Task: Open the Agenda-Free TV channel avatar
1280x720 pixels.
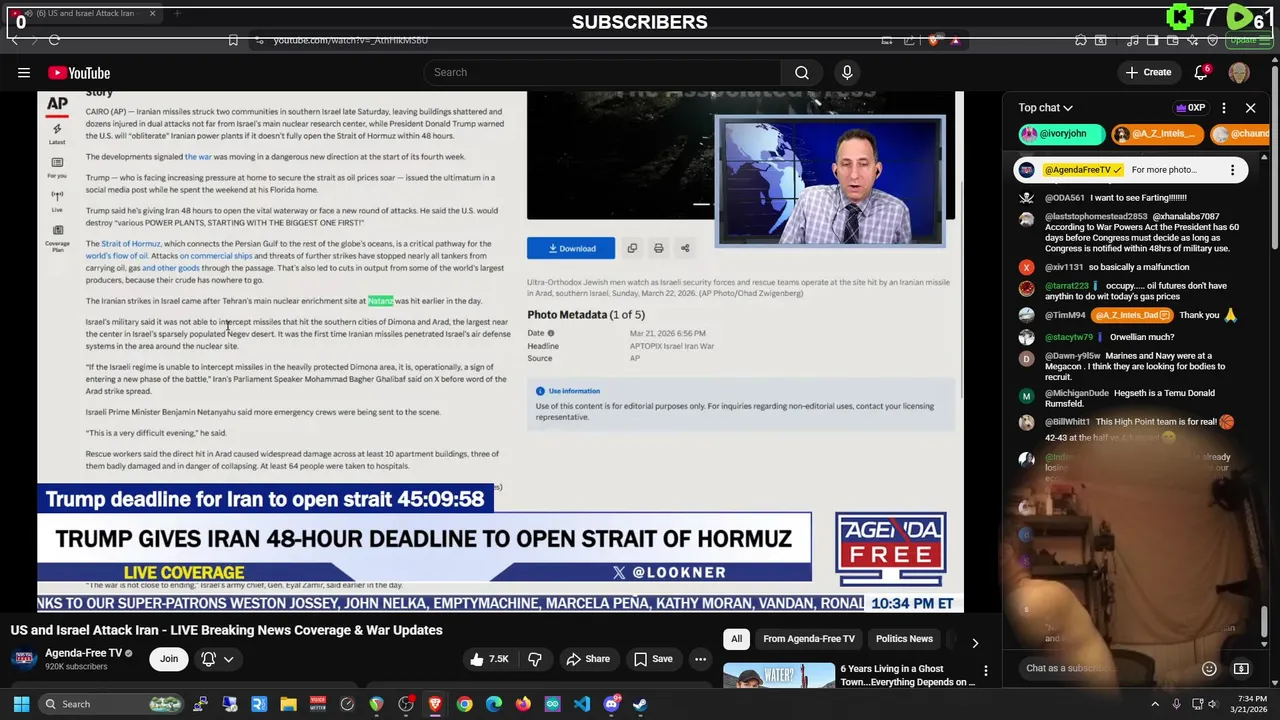Action: tap(25, 659)
